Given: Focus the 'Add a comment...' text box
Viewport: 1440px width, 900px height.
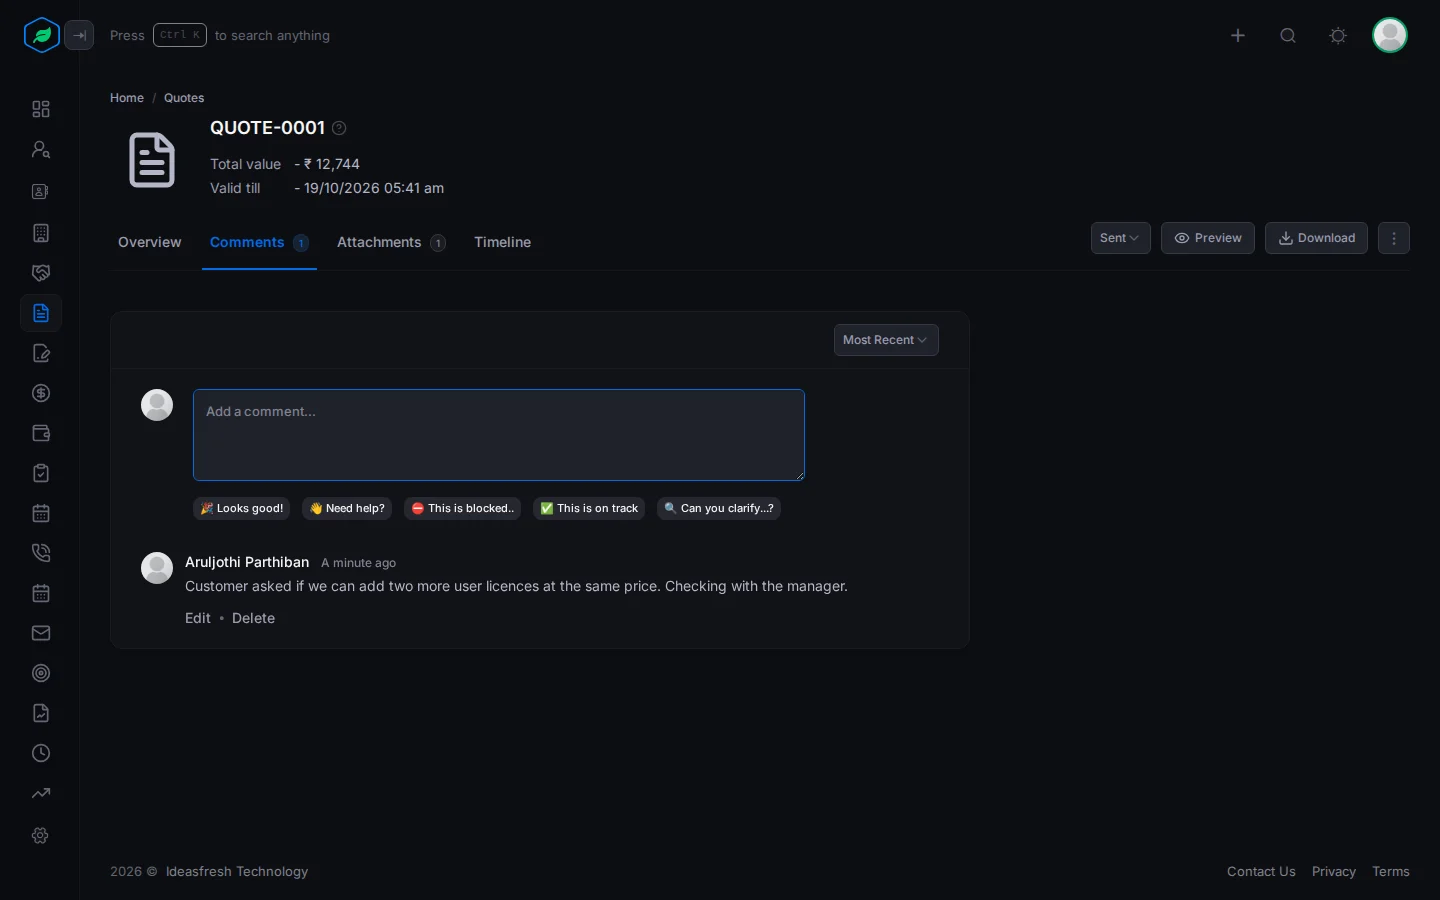Looking at the screenshot, I should (x=499, y=435).
